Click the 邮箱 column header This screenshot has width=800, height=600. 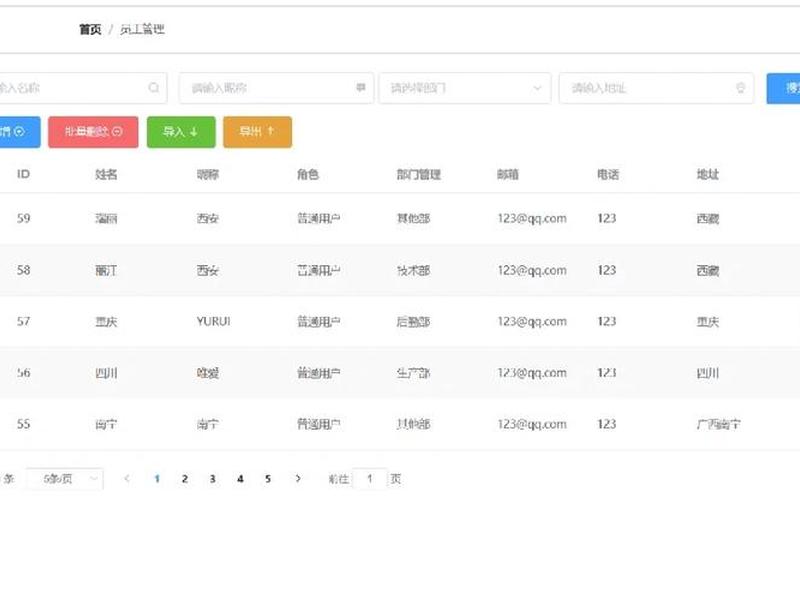(508, 174)
